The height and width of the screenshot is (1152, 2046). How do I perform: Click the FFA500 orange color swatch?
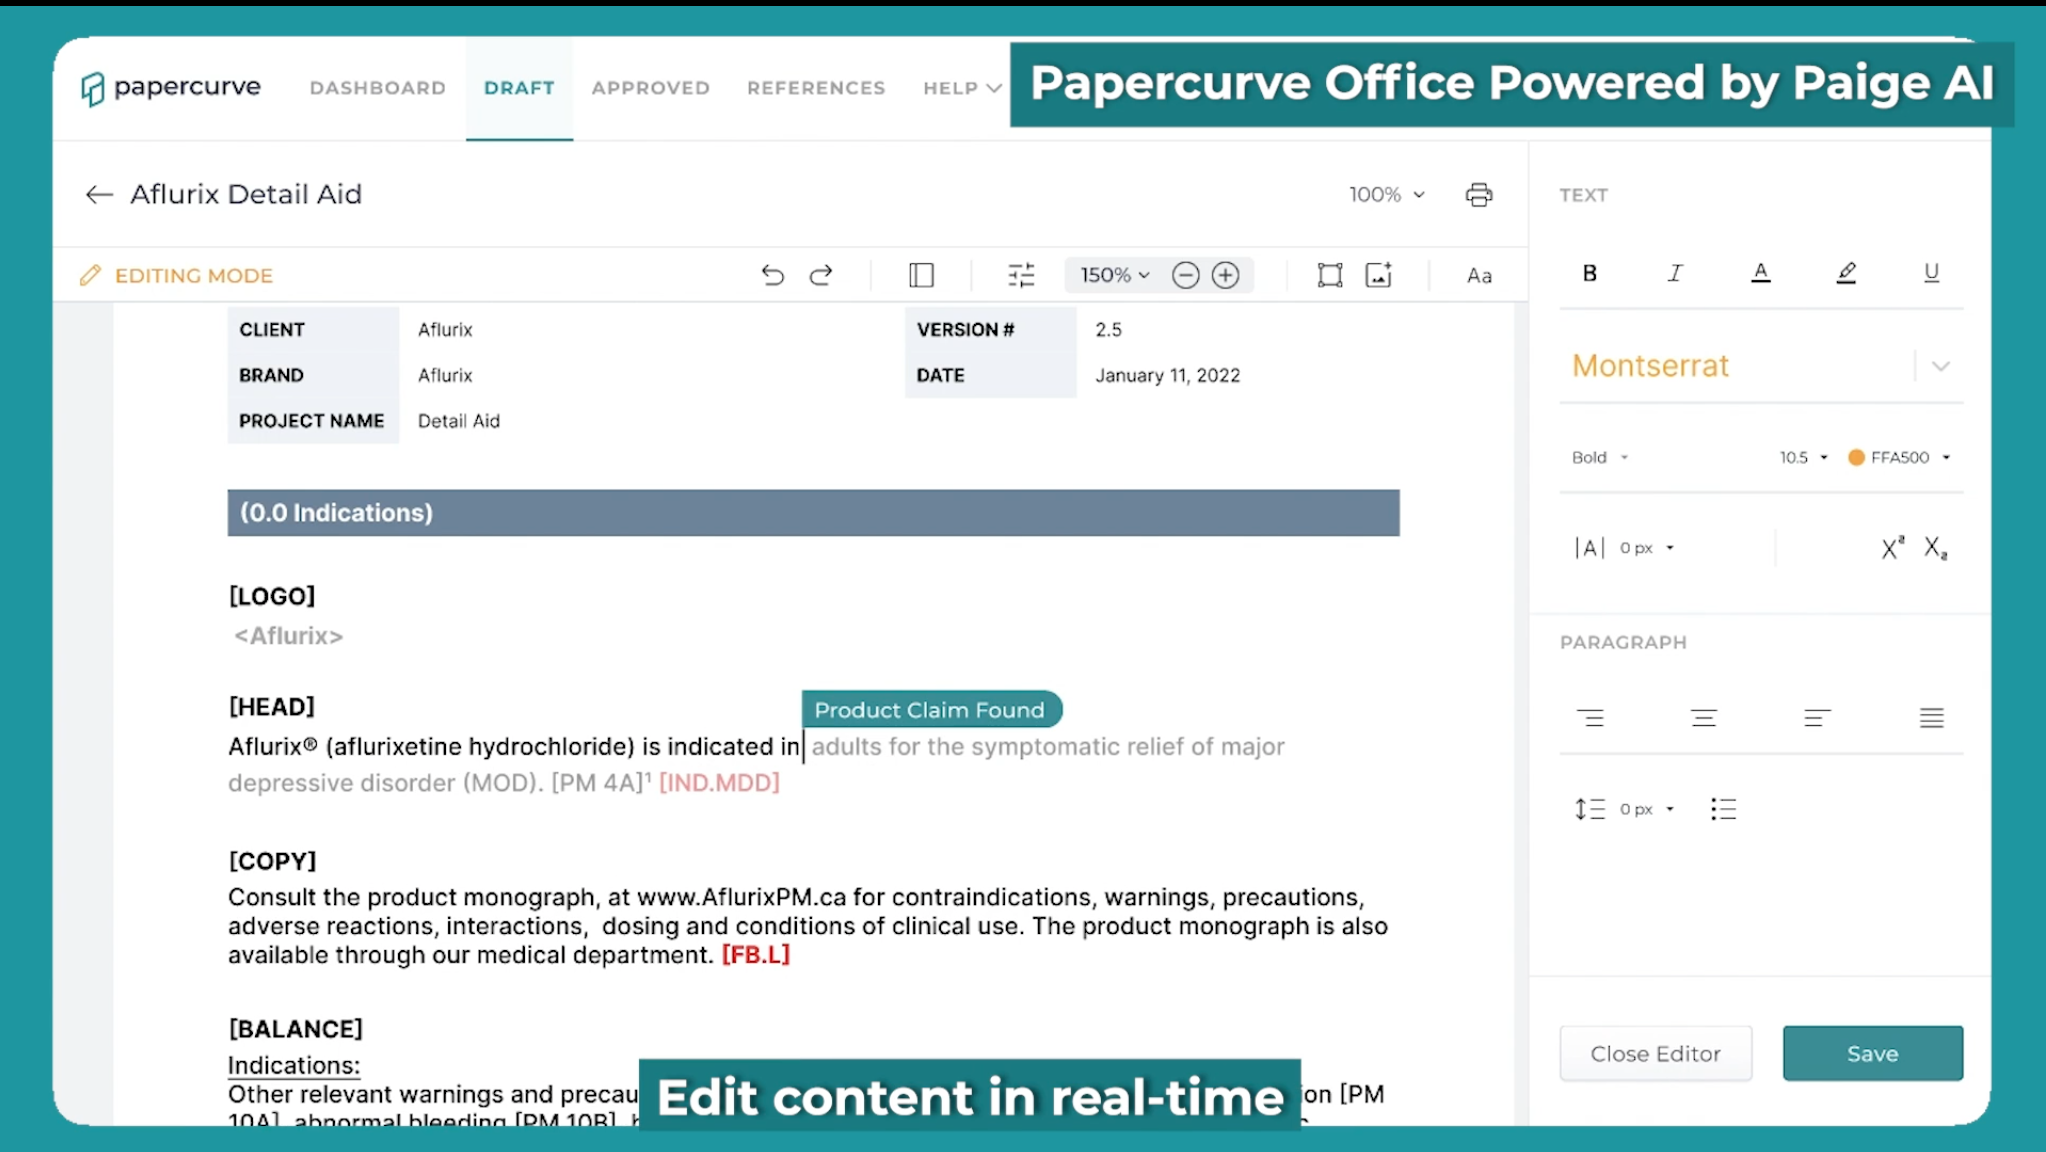[x=1856, y=457]
